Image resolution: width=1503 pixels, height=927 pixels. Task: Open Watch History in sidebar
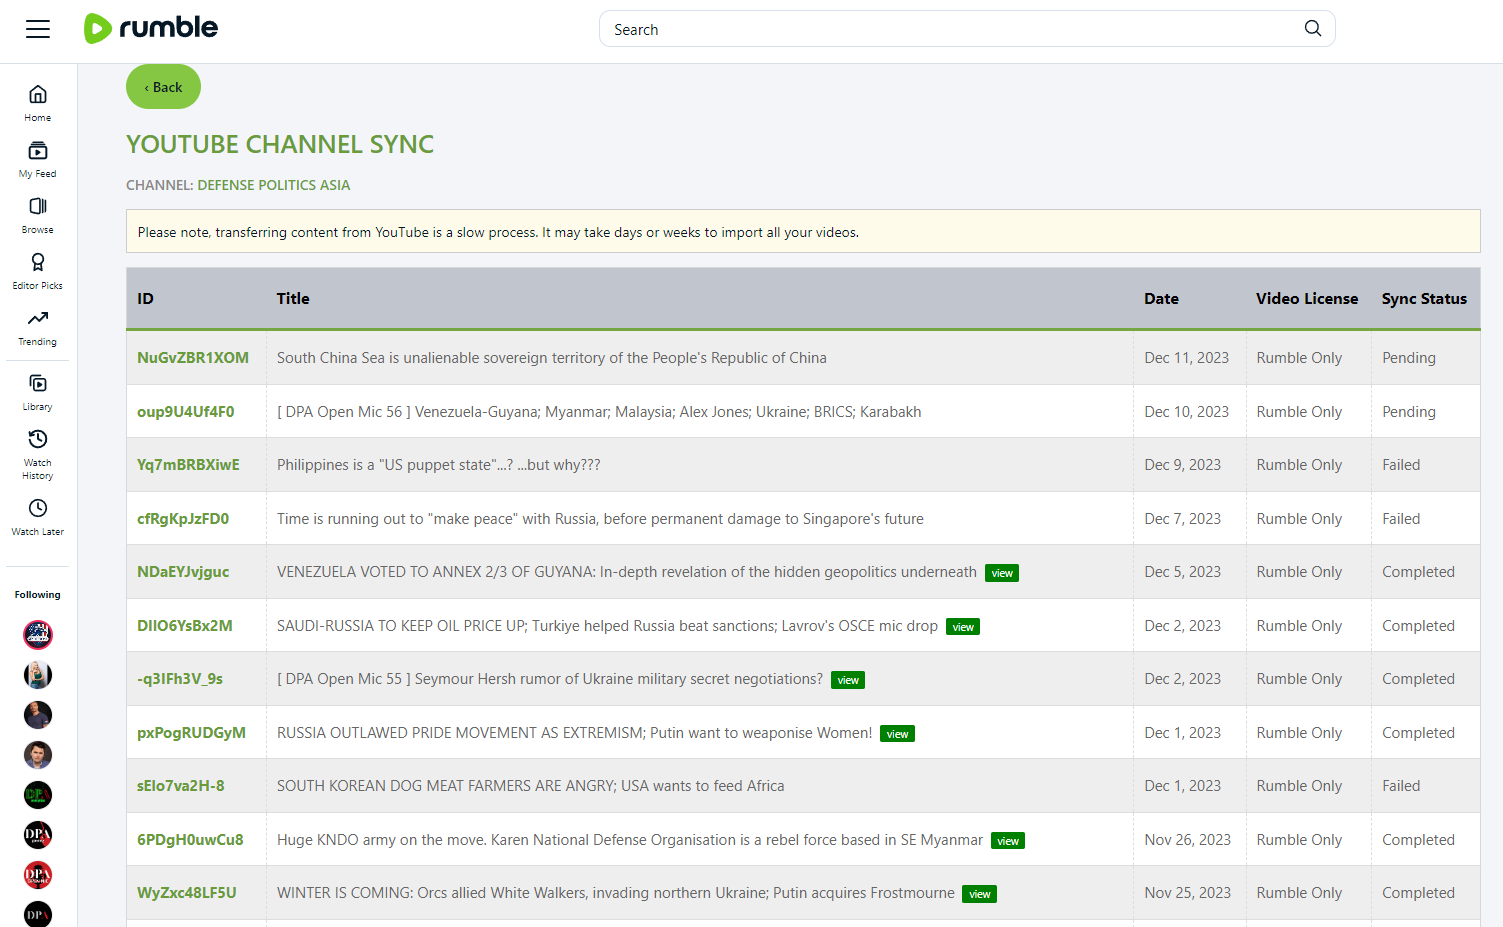pyautogui.click(x=38, y=454)
